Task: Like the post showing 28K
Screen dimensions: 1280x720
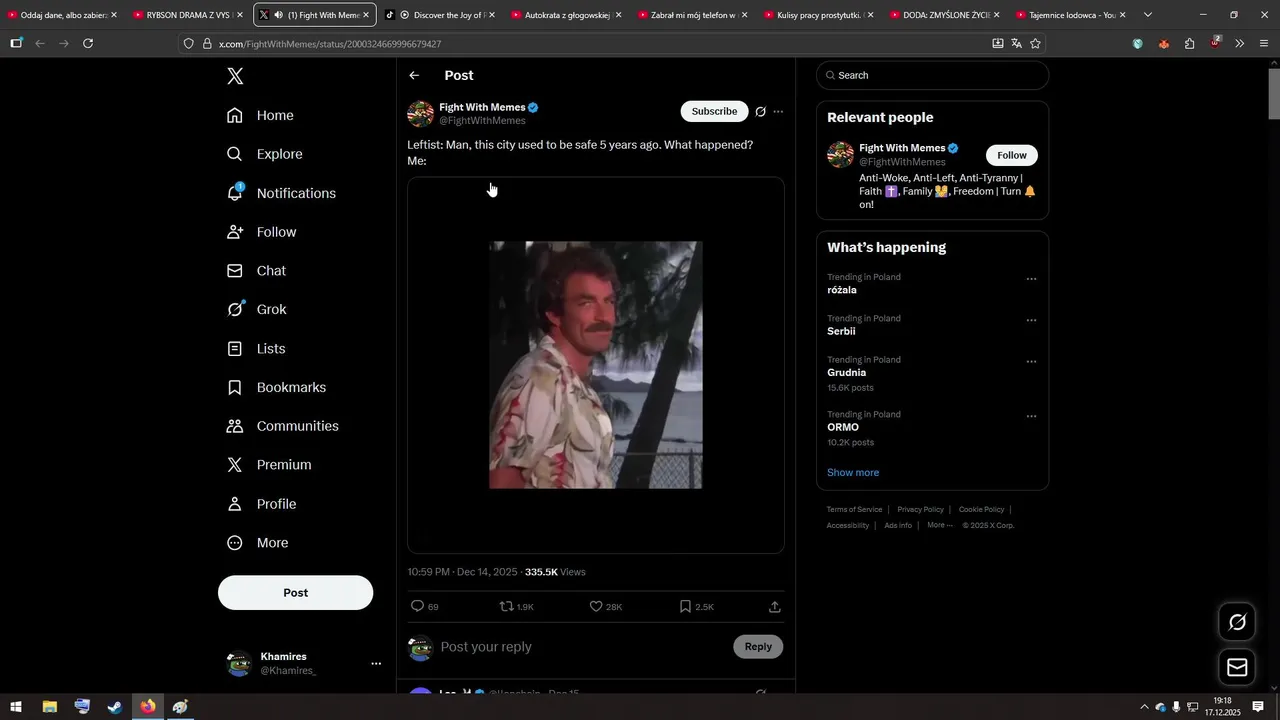Action: pos(605,606)
